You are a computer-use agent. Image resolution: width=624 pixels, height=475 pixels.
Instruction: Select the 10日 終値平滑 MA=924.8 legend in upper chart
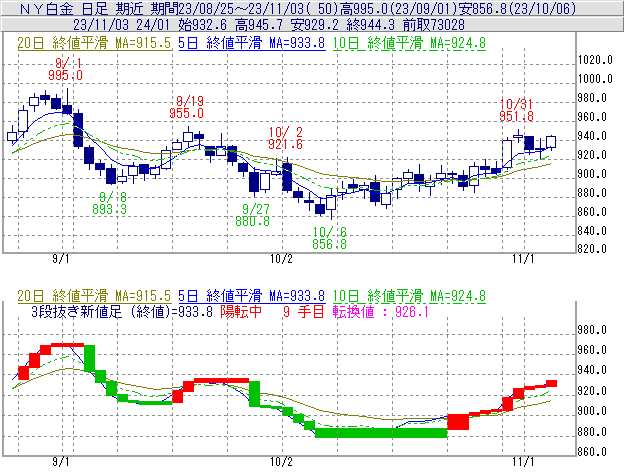(409, 43)
